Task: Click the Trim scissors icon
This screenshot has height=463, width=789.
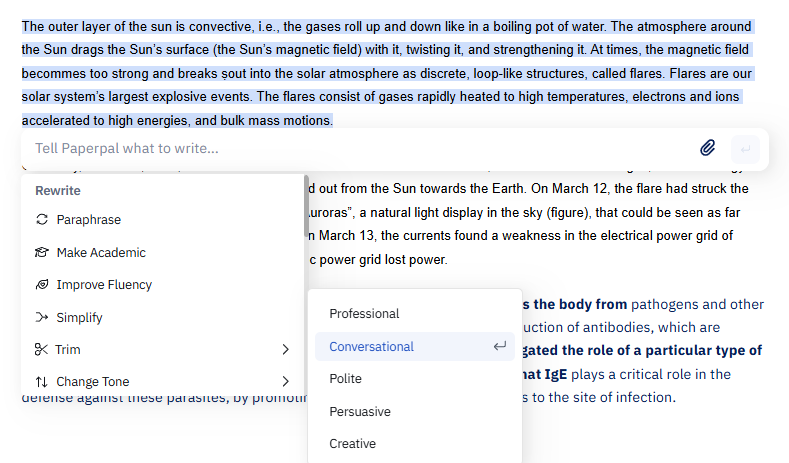Action: 41,349
